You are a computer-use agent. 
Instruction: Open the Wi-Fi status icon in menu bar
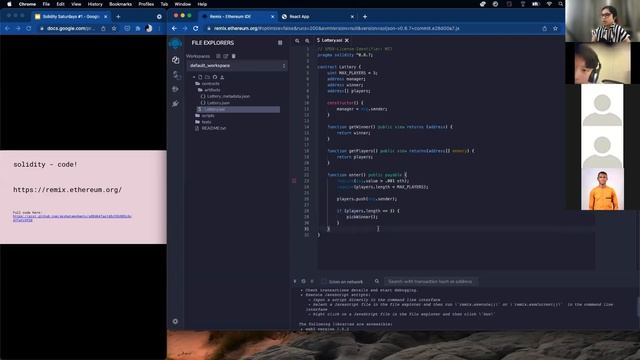point(549,4)
